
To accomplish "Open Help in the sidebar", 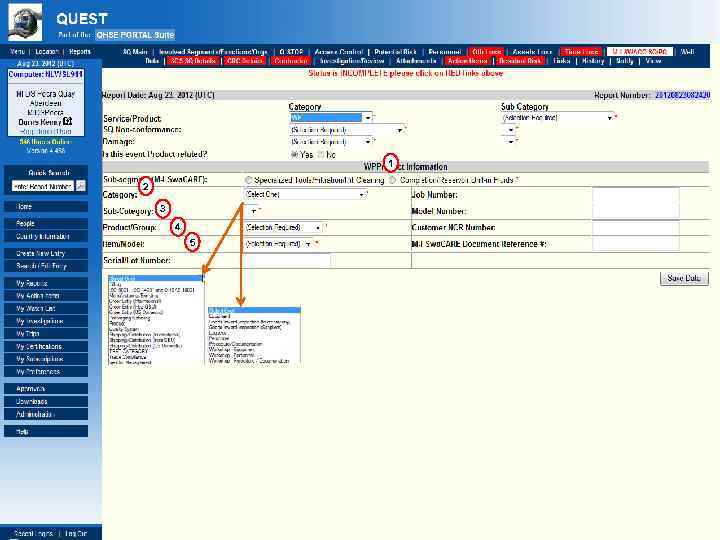I will coord(46,431).
